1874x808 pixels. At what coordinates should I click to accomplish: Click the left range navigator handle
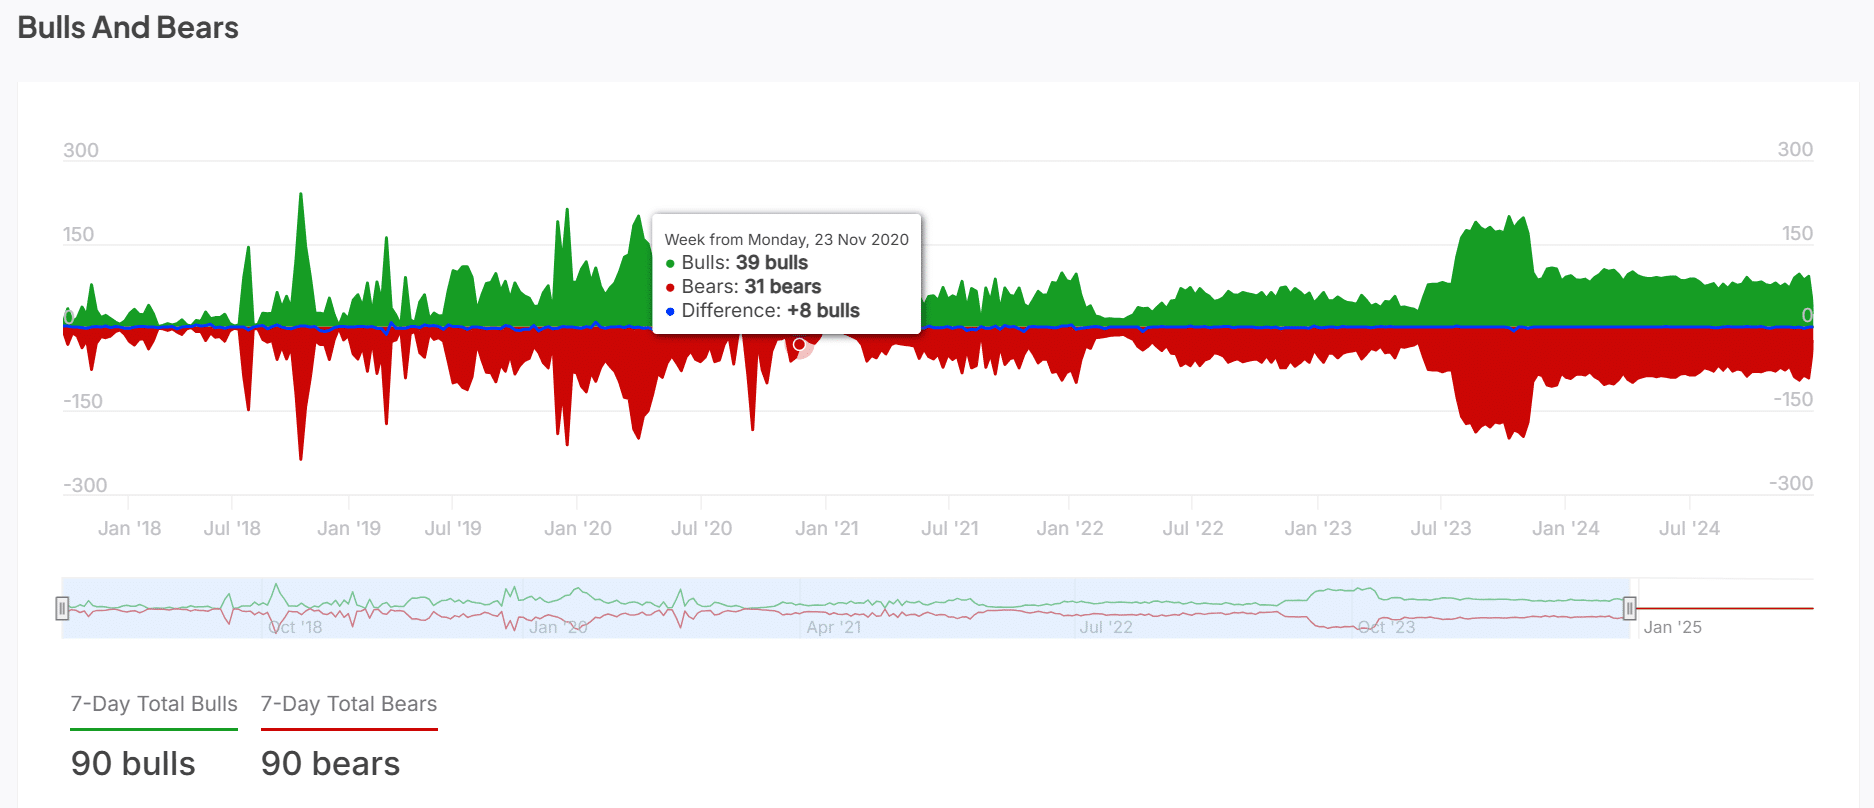click(x=62, y=608)
